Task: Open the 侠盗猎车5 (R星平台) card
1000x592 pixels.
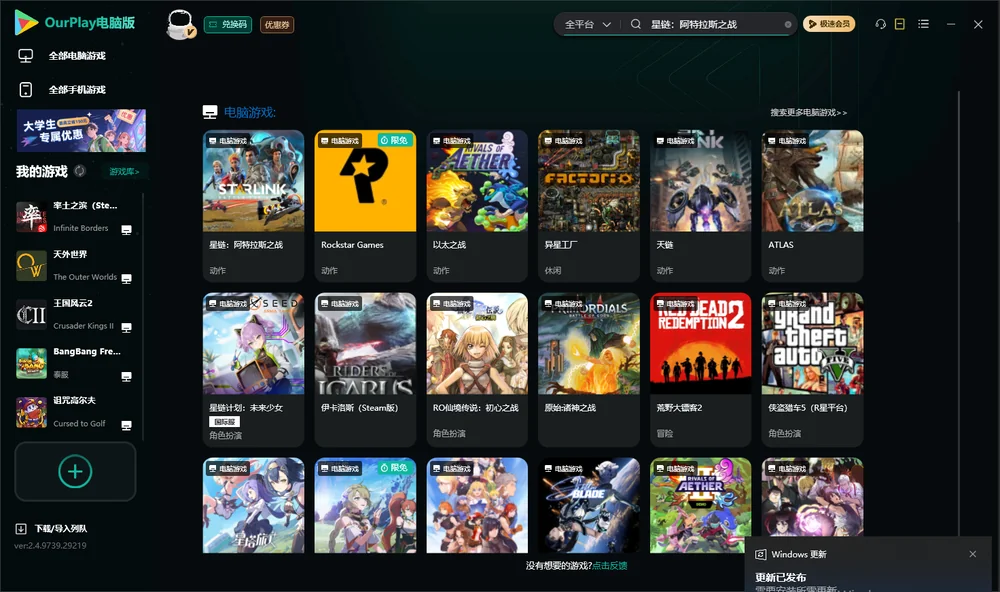Action: (x=812, y=369)
